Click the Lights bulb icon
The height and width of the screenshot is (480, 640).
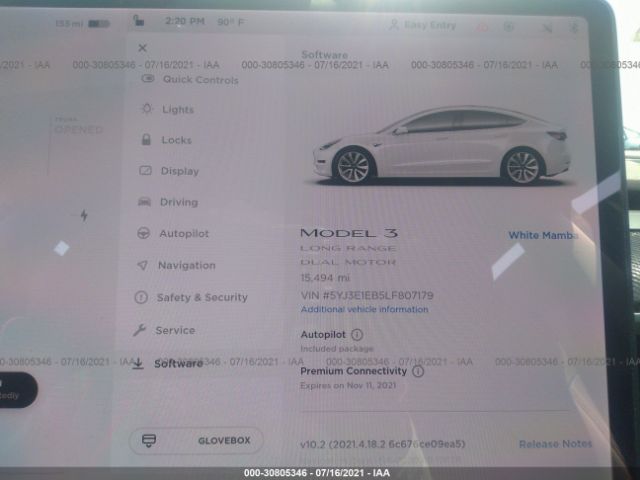pyautogui.click(x=147, y=109)
